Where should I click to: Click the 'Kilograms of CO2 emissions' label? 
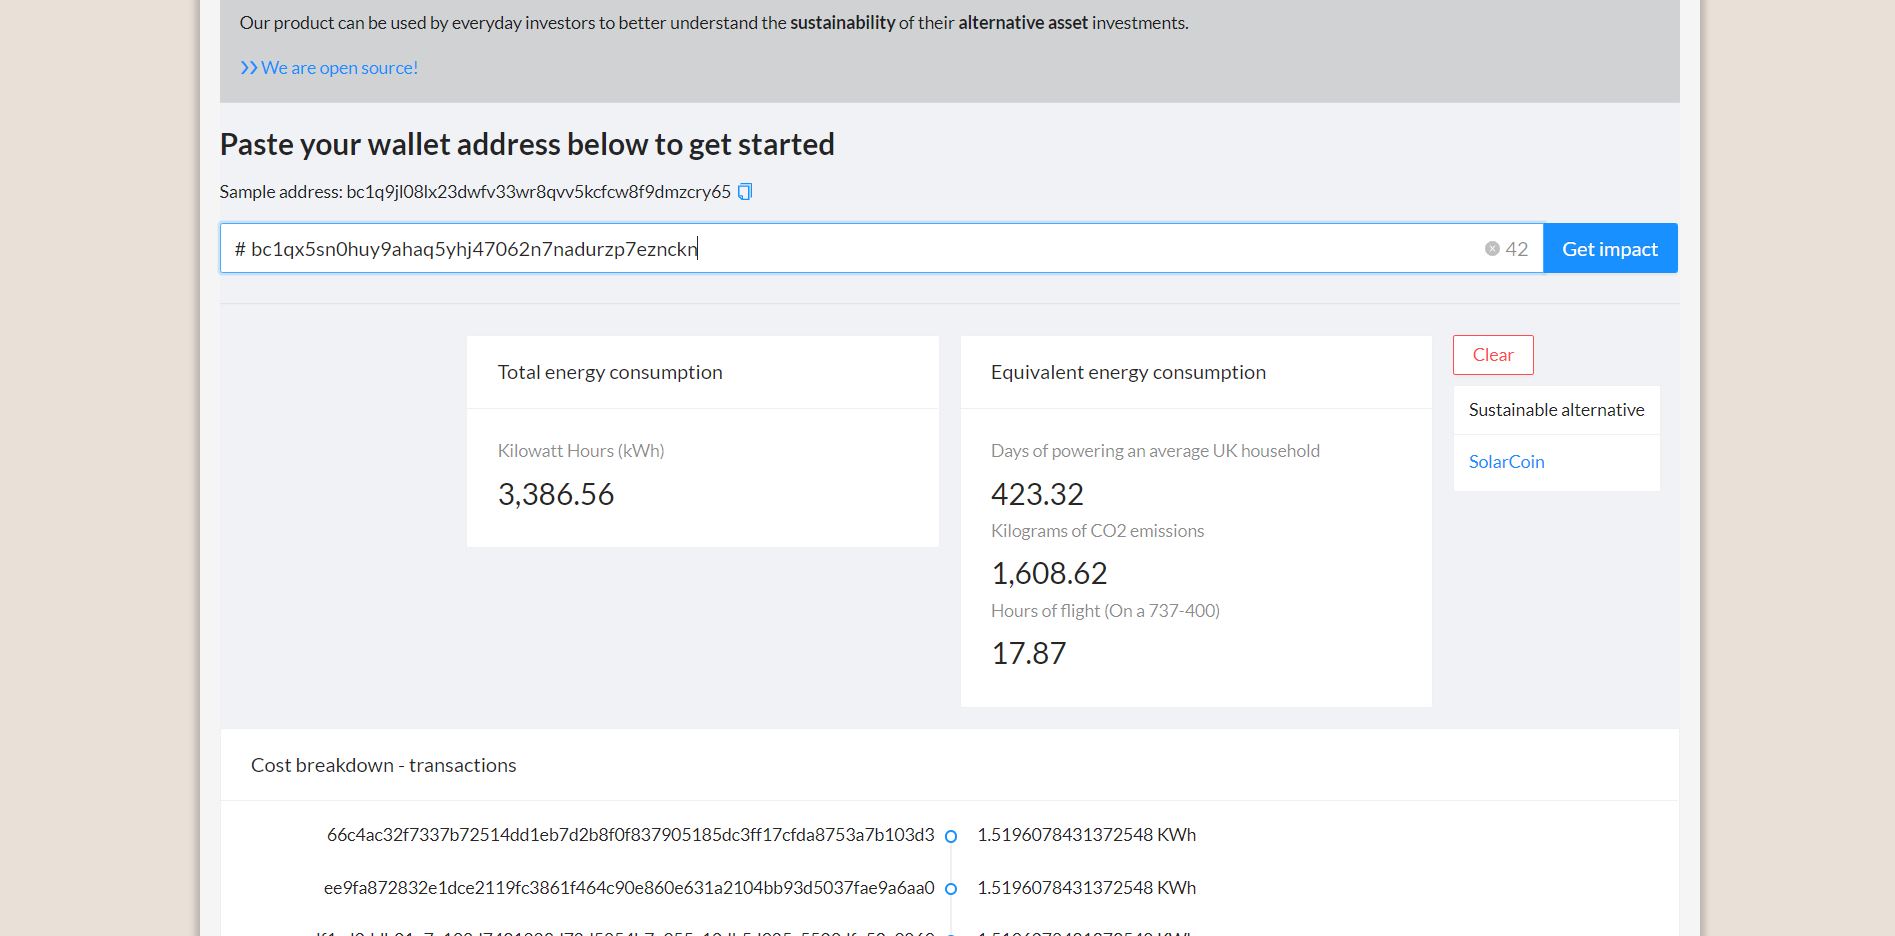[1097, 531]
